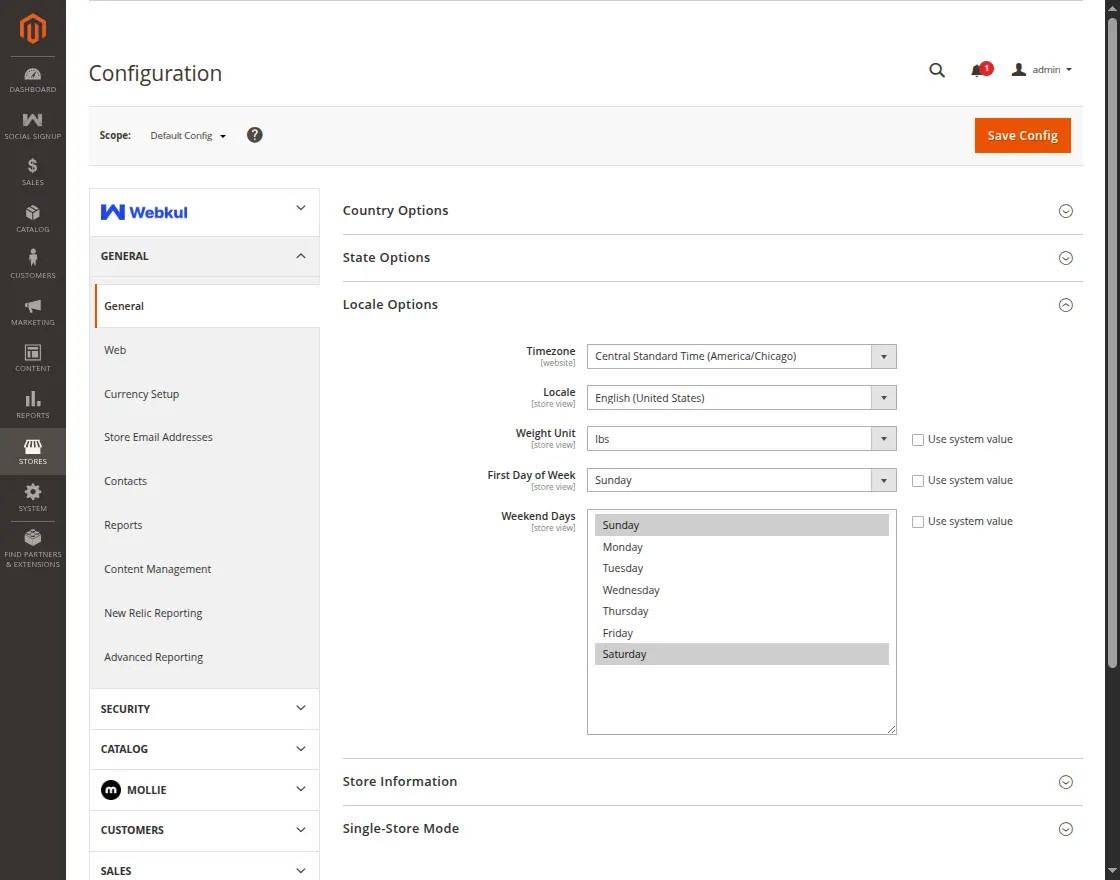The height and width of the screenshot is (880, 1120).
Task: Enable Use system value for Weight Unit
Action: point(918,439)
